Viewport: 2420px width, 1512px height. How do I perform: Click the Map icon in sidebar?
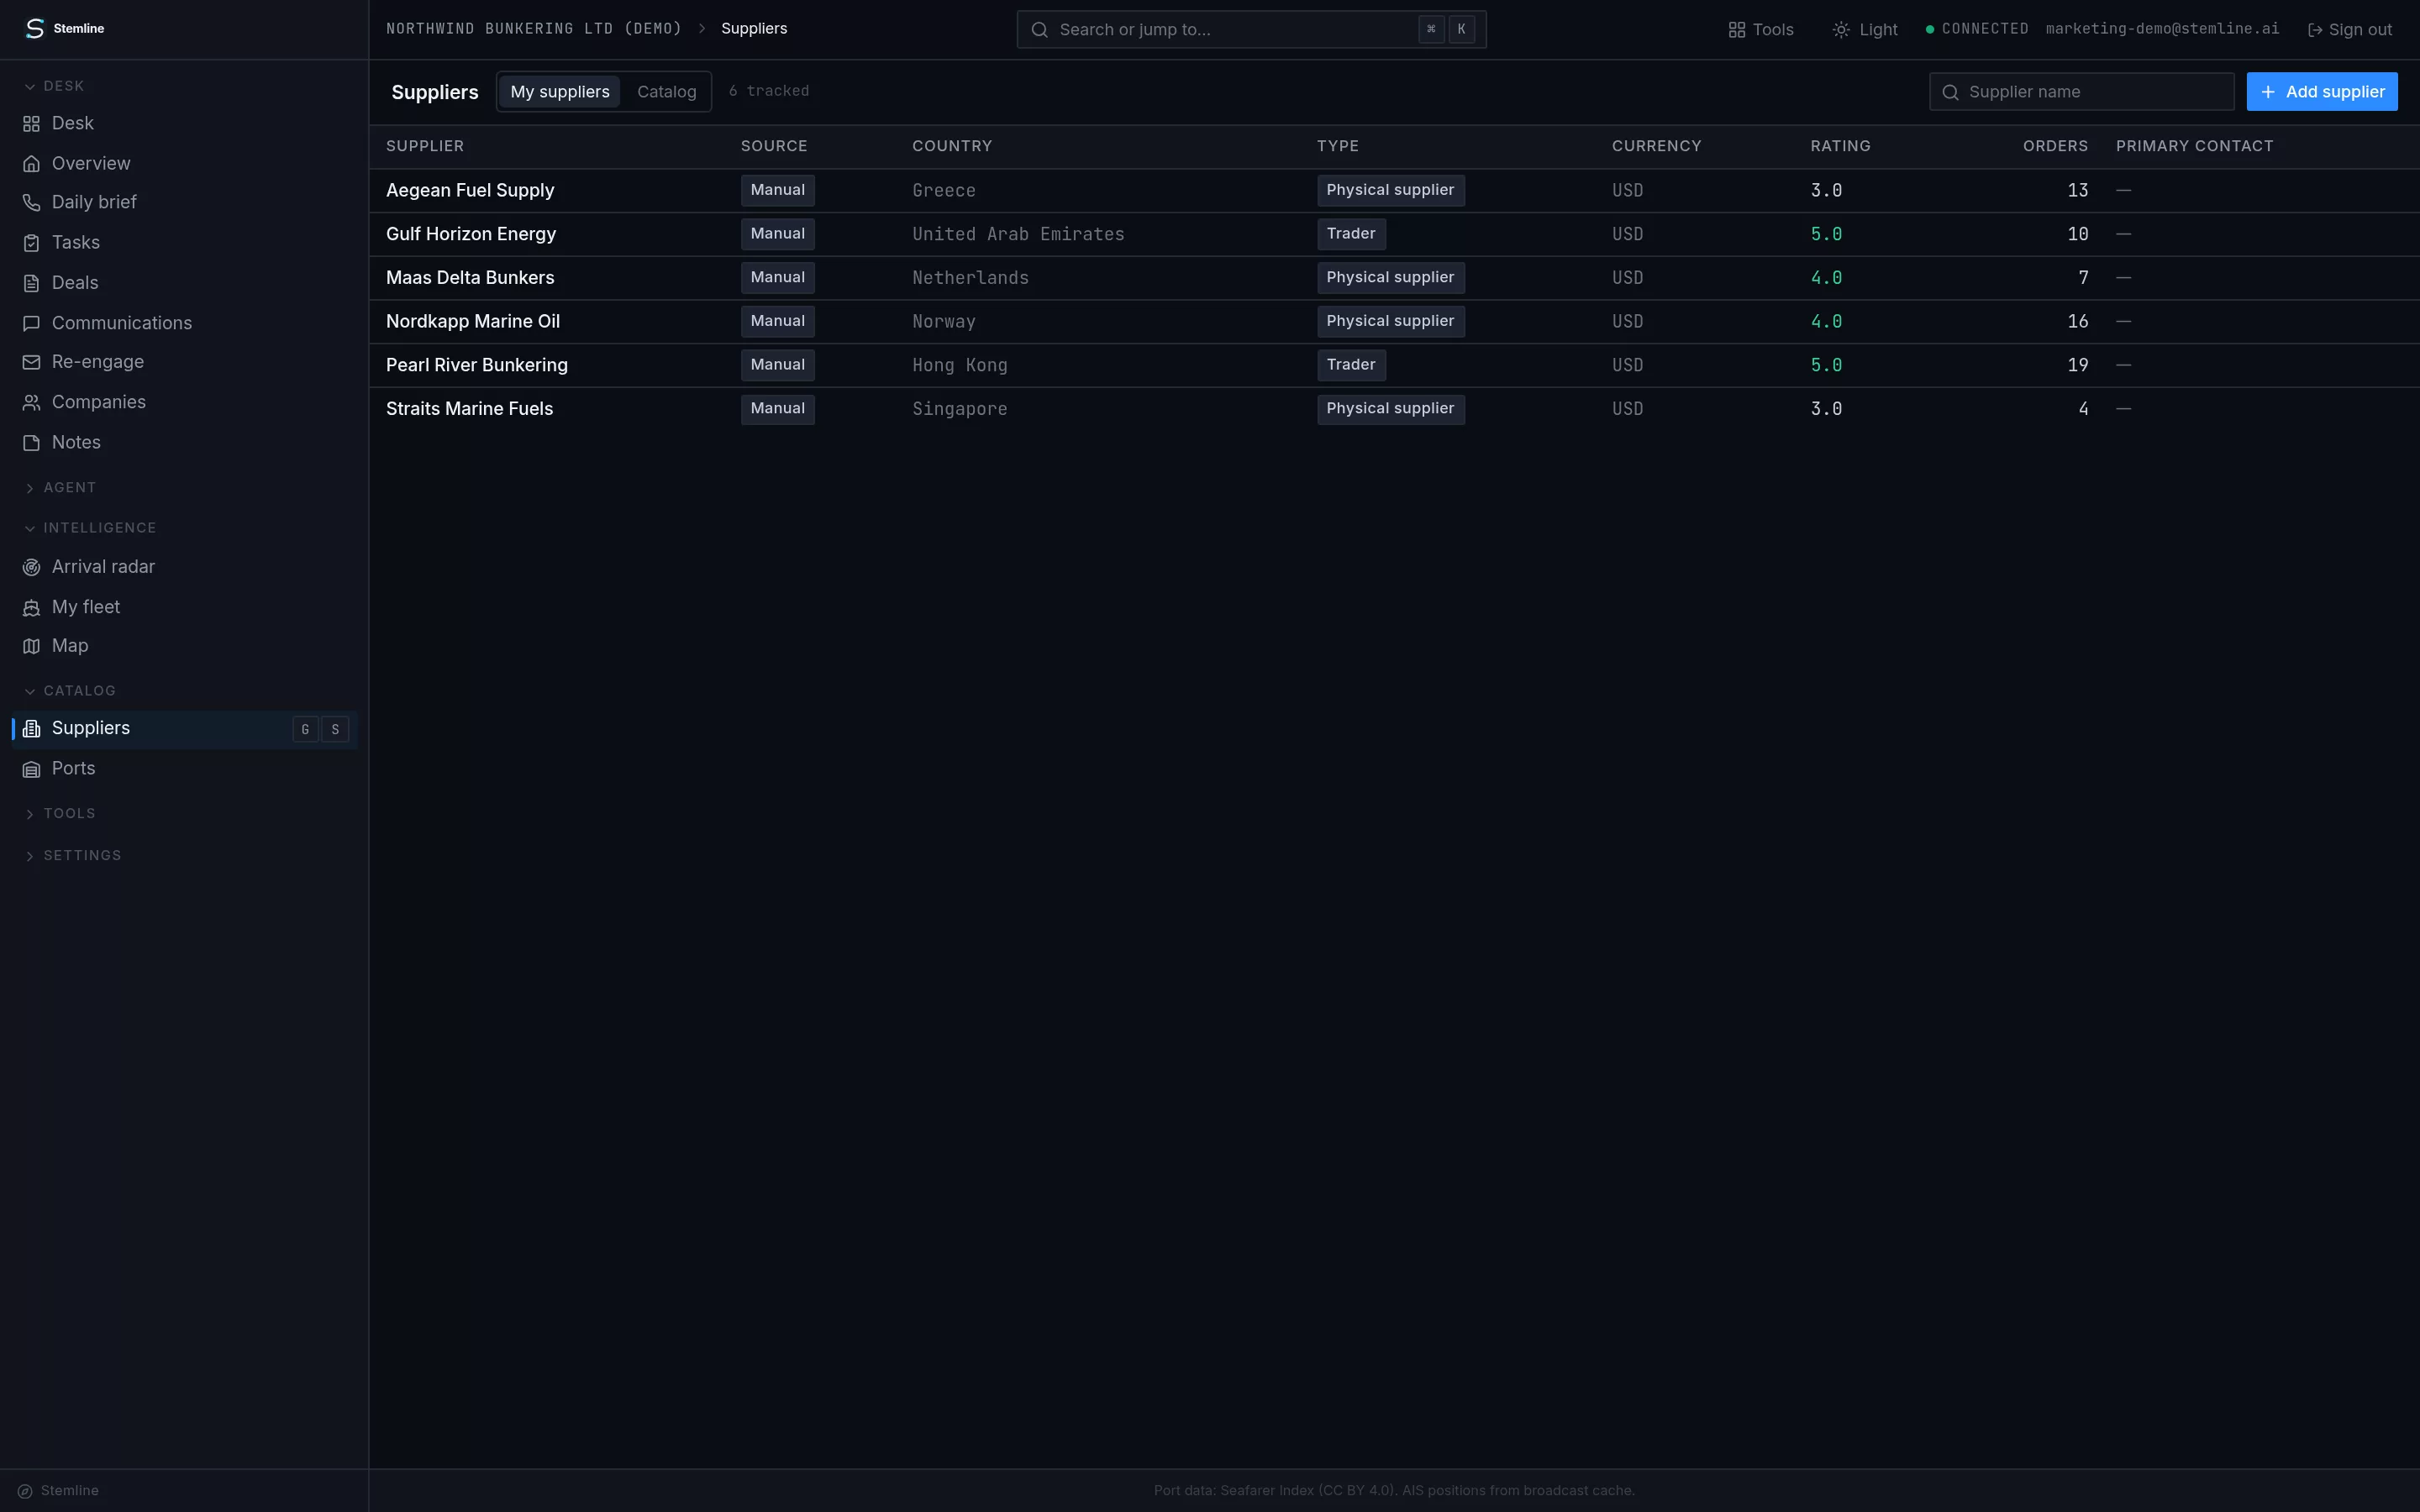pyautogui.click(x=31, y=646)
